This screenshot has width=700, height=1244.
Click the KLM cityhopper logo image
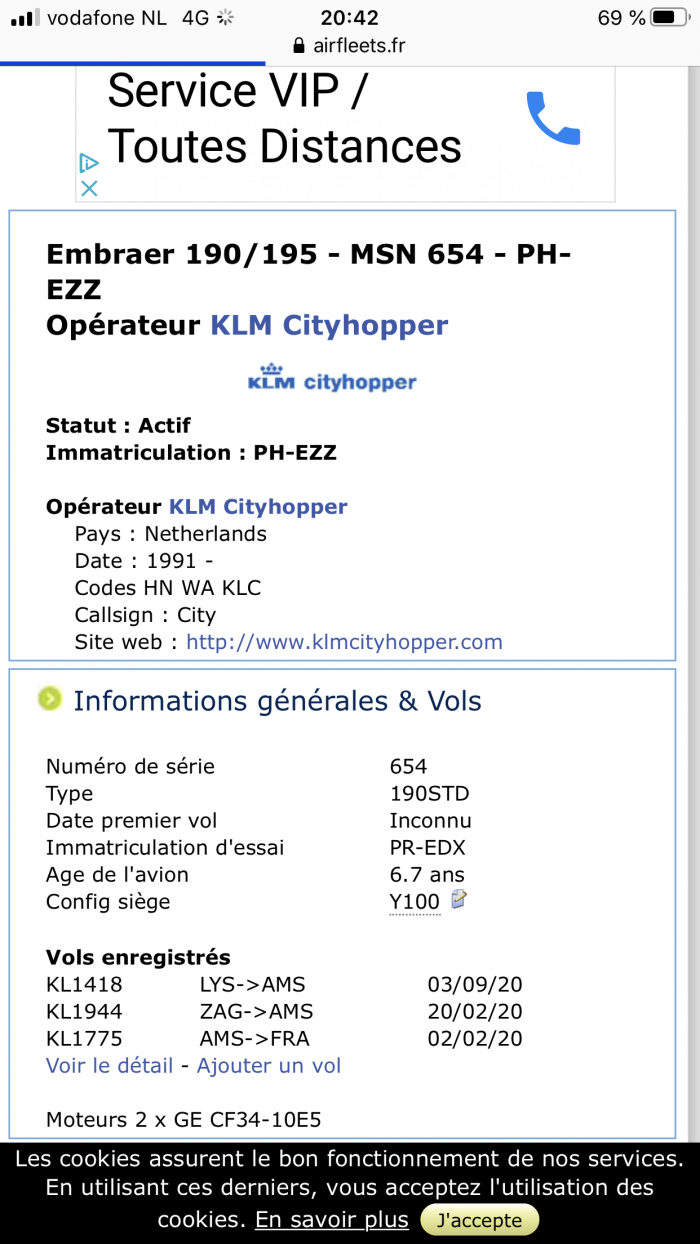point(331,380)
